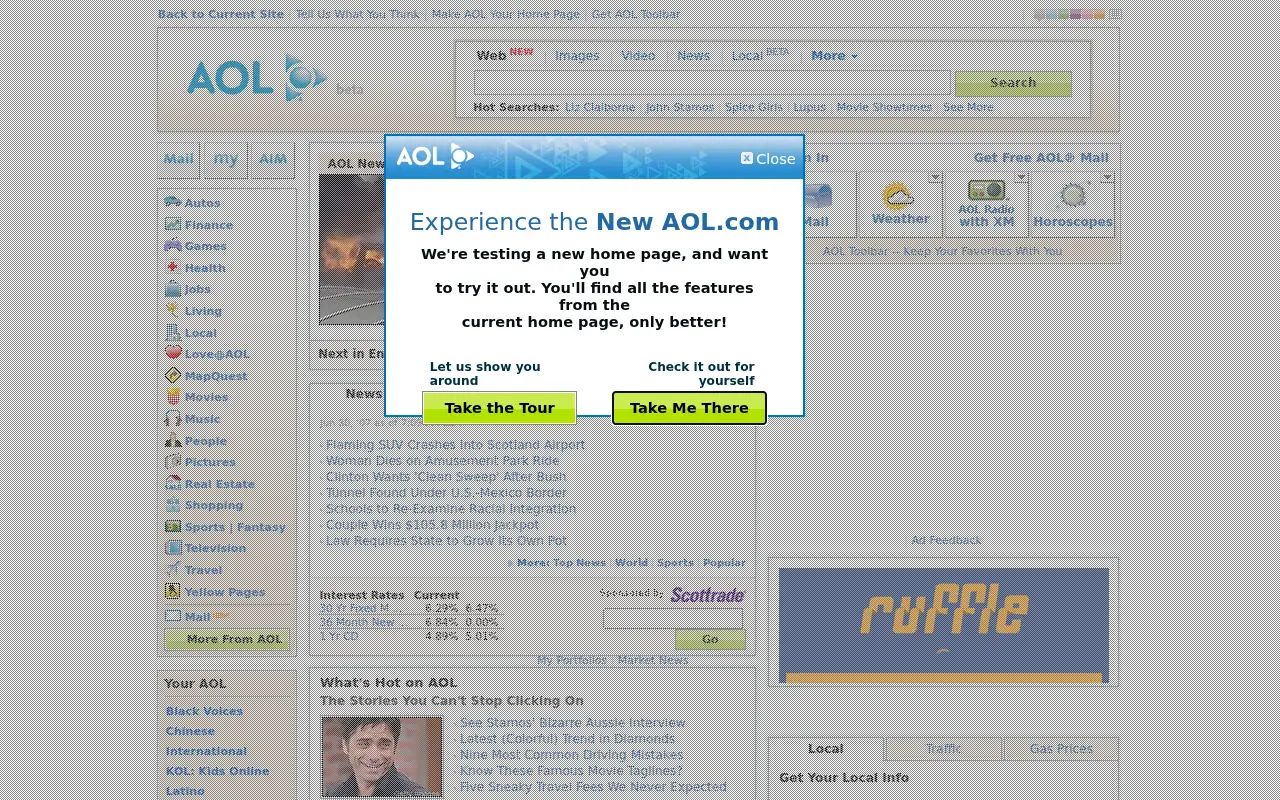Open the Real Estate house icon
The height and width of the screenshot is (800, 1280).
pyautogui.click(x=173, y=483)
